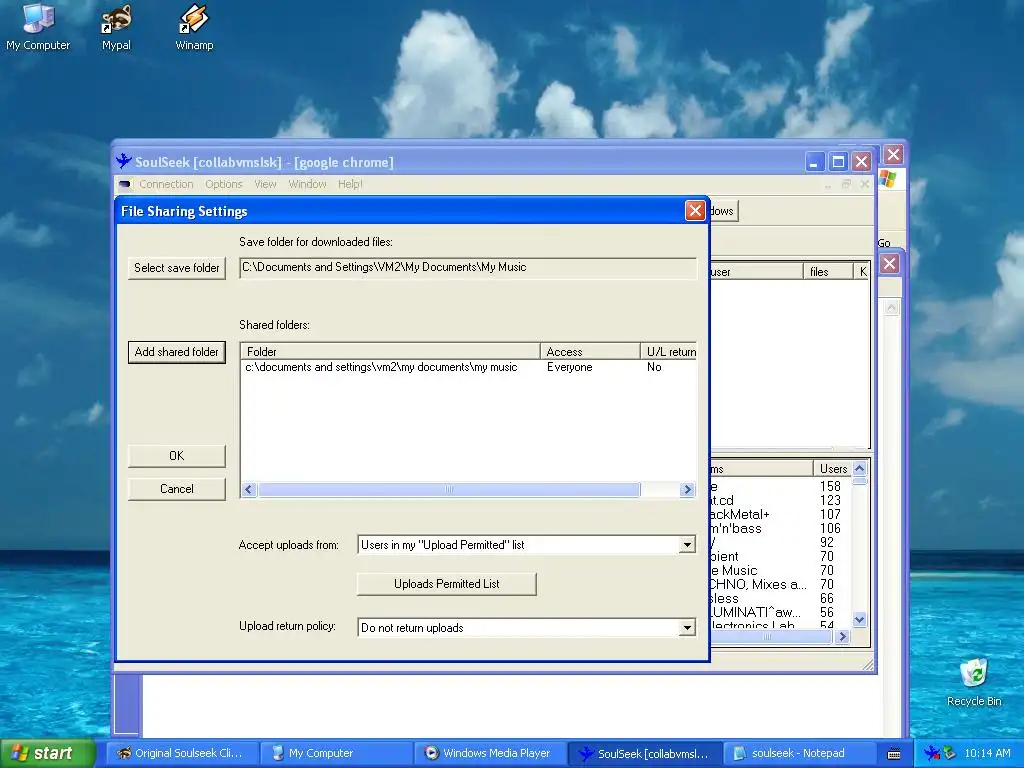Click the Select save folder button
The image size is (1024, 768).
coord(177,268)
